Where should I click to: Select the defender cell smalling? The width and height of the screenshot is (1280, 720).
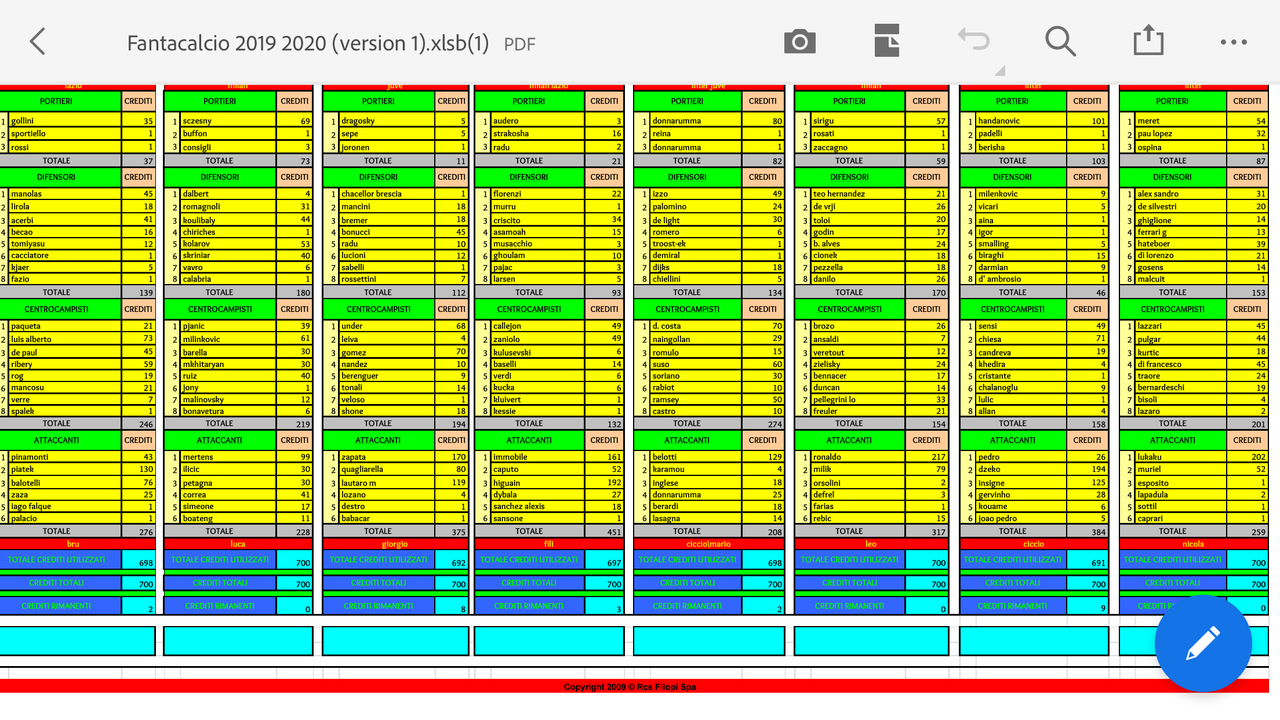(x=1023, y=244)
